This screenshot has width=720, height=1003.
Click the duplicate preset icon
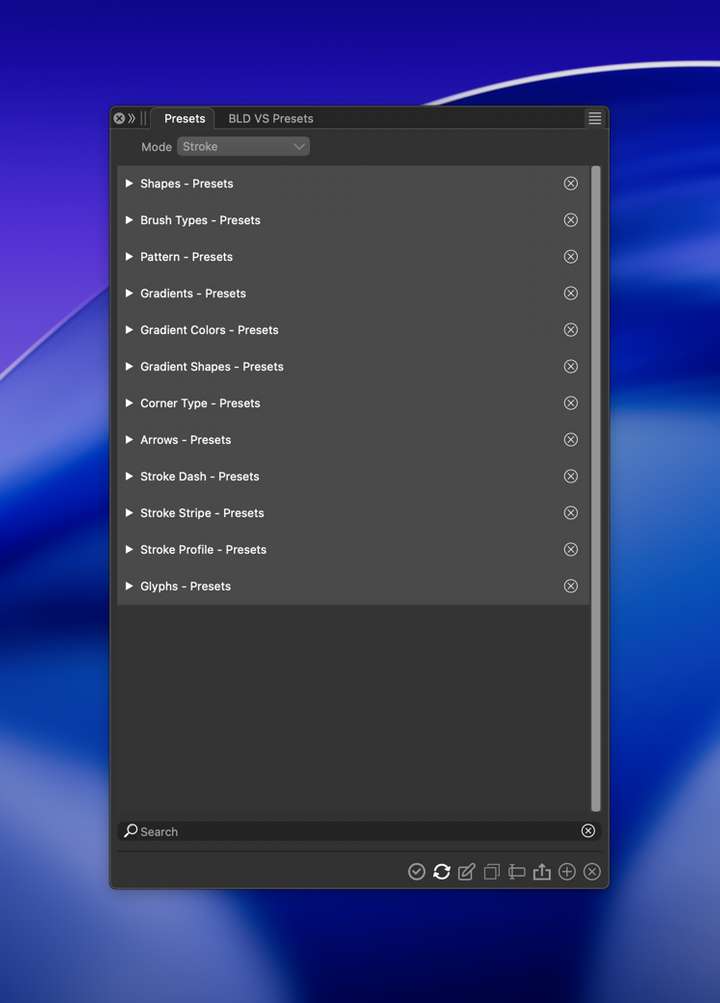click(492, 872)
